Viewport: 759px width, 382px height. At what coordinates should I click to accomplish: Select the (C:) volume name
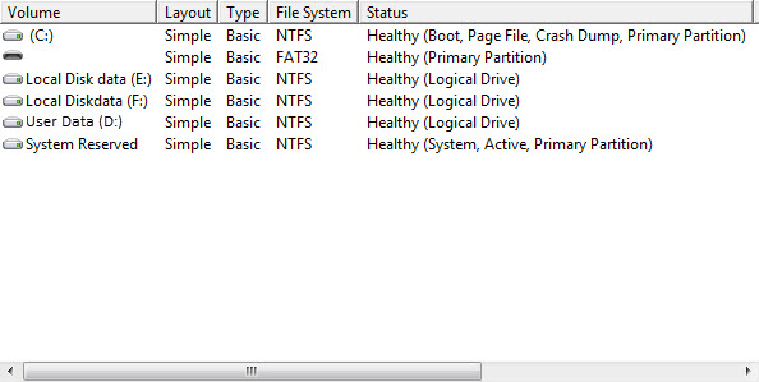coord(41,36)
